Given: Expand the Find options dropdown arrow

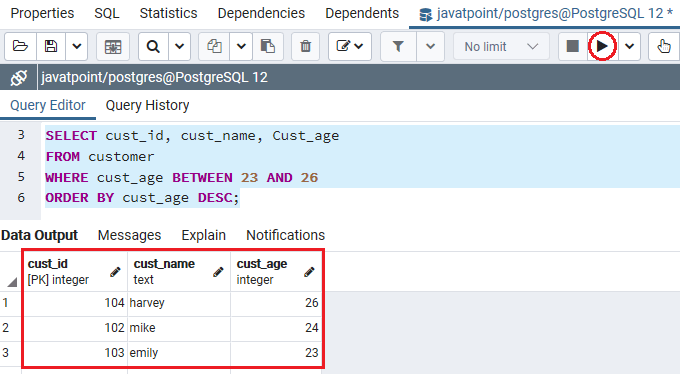Looking at the screenshot, I should (x=180, y=46).
